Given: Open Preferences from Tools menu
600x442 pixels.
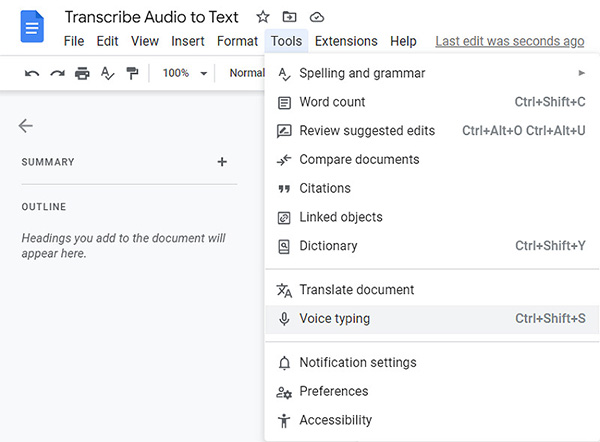Looking at the screenshot, I should point(432,391).
